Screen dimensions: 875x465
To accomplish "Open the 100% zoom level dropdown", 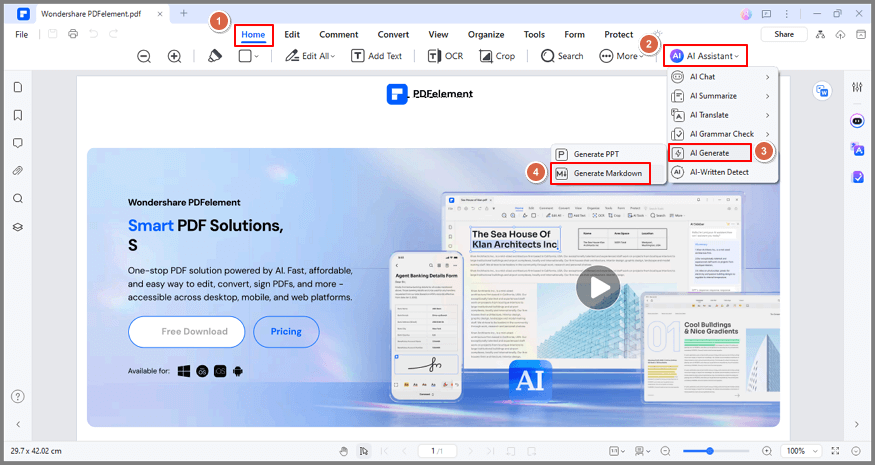I will pyautogui.click(x=802, y=451).
